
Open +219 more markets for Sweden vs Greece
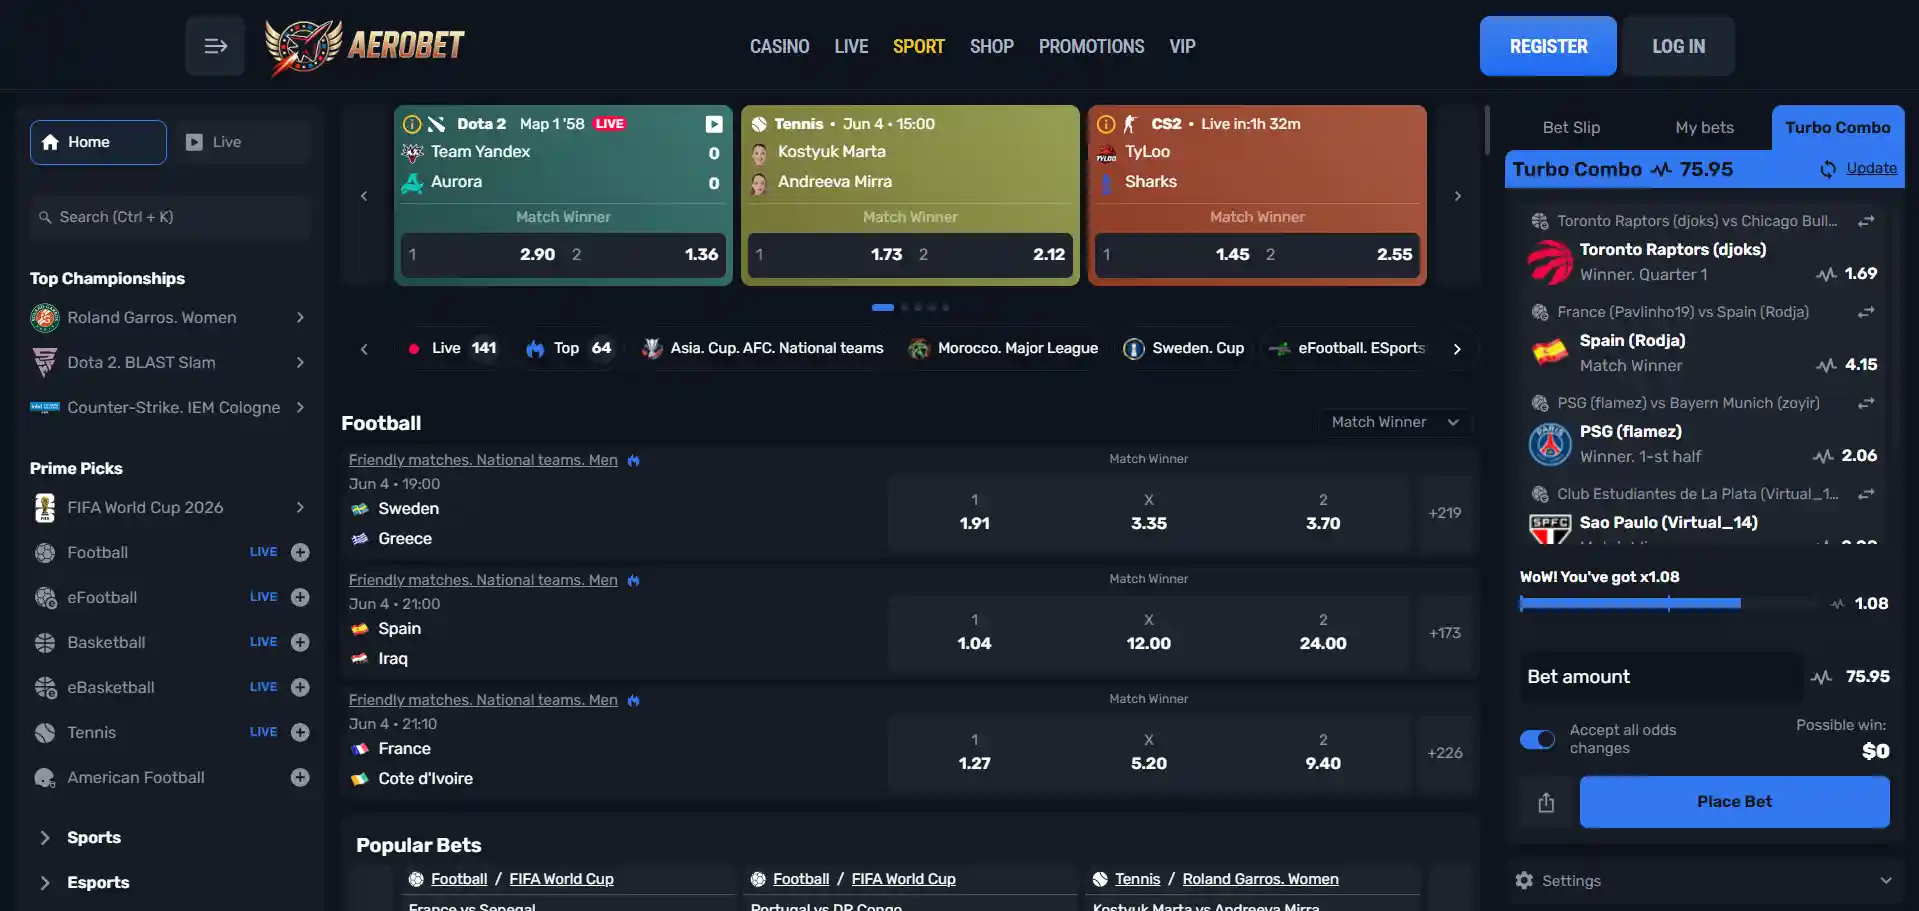1445,512
